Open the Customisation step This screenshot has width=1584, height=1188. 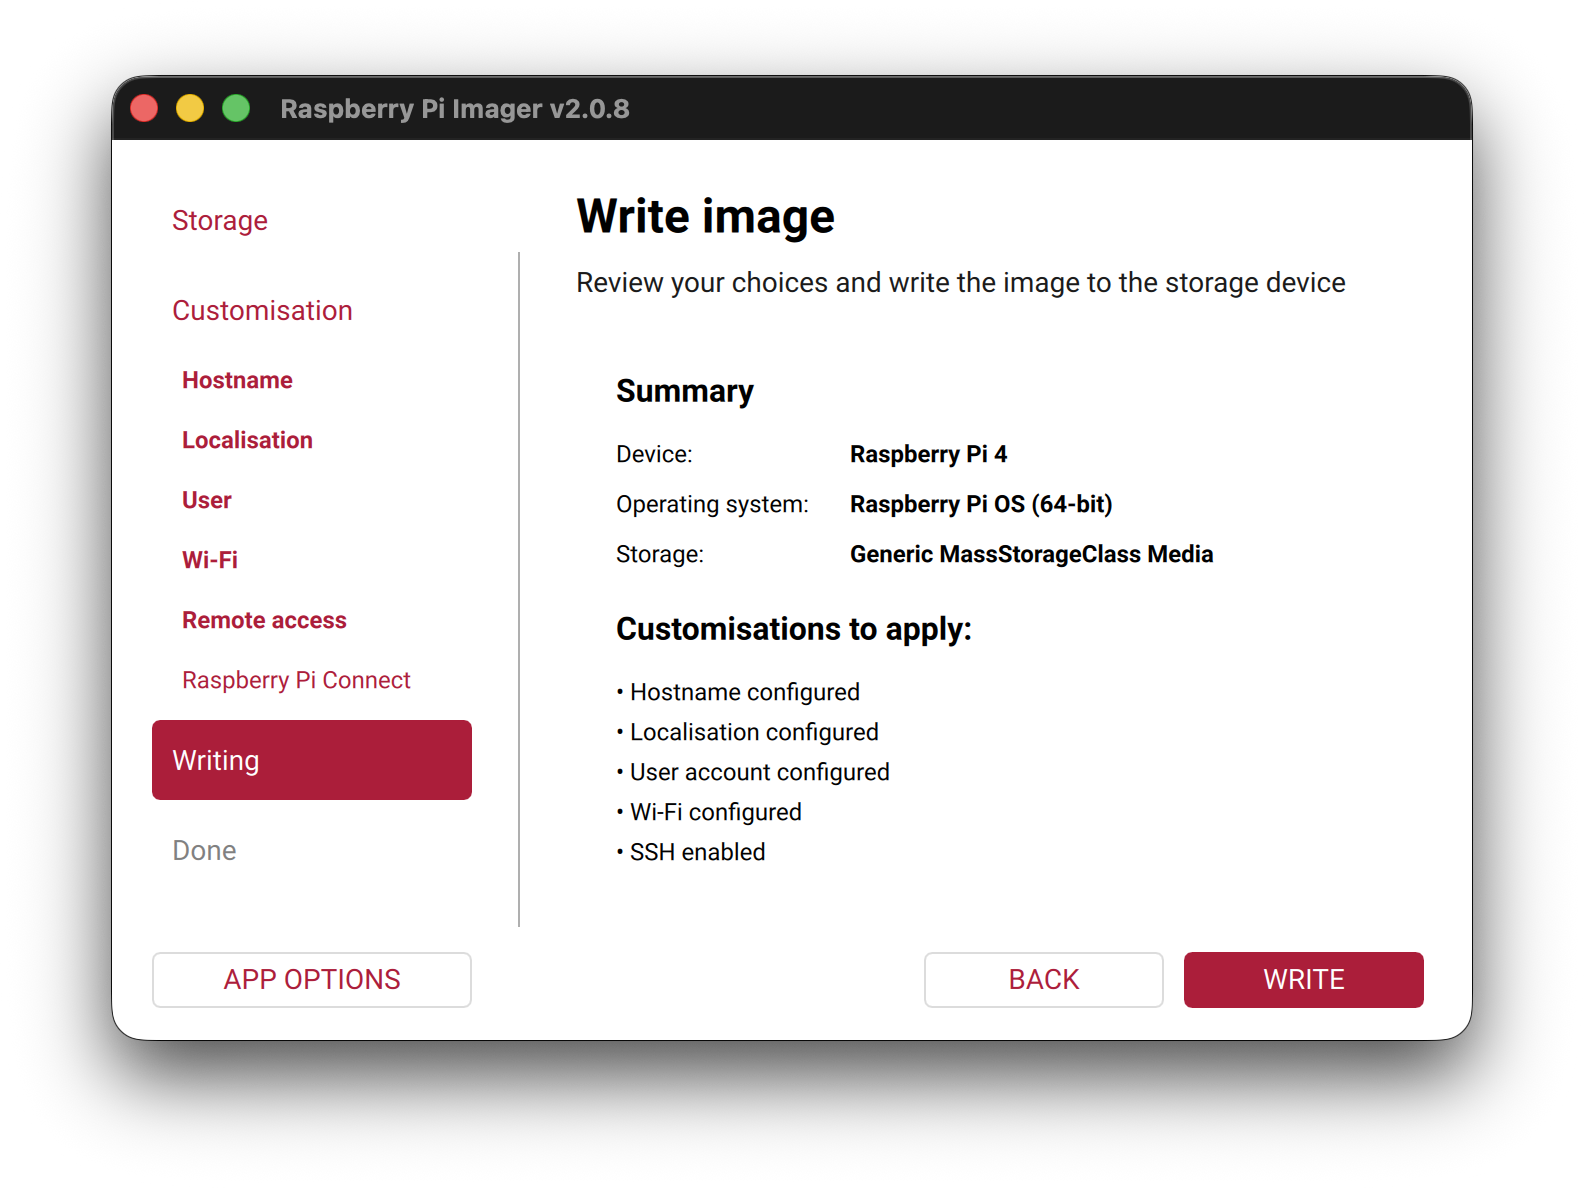(262, 310)
